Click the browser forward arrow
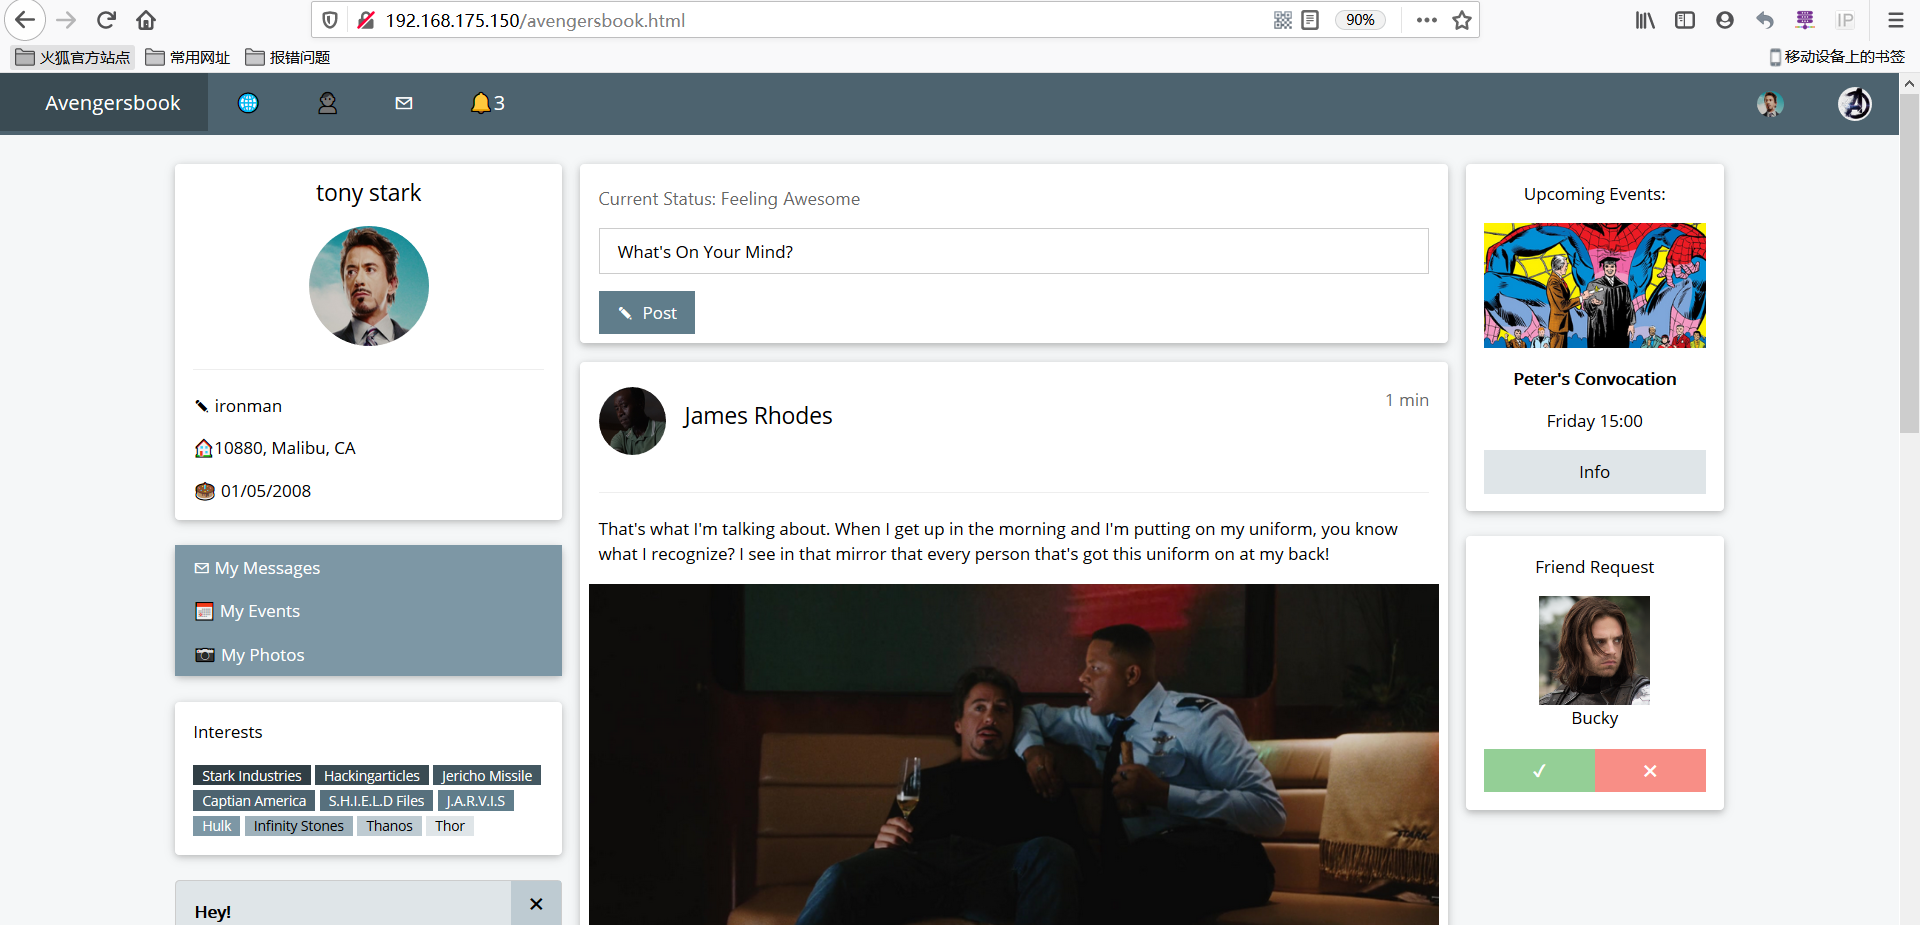1920x925 pixels. coord(66,20)
